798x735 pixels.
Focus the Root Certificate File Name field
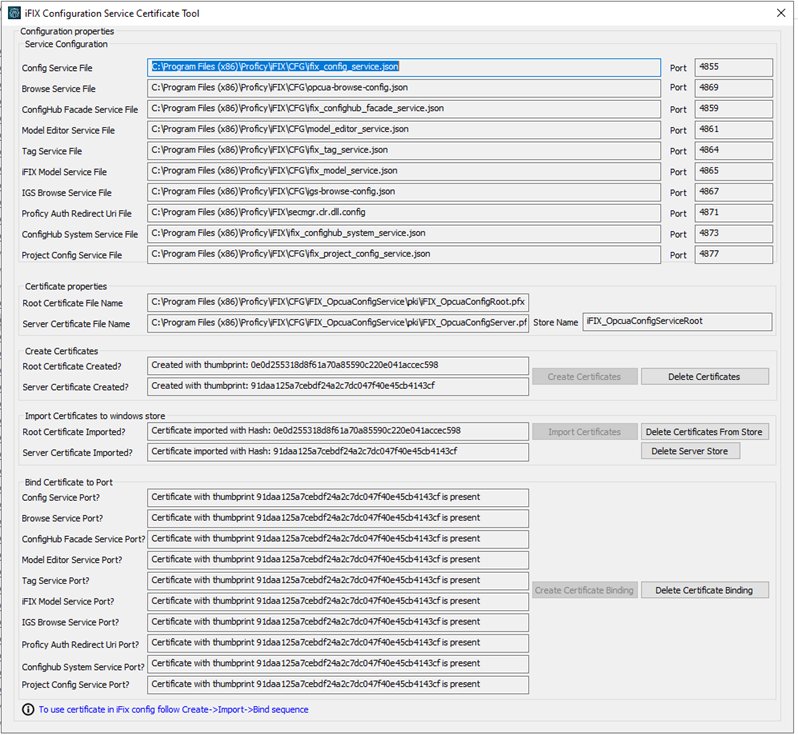click(x=338, y=302)
